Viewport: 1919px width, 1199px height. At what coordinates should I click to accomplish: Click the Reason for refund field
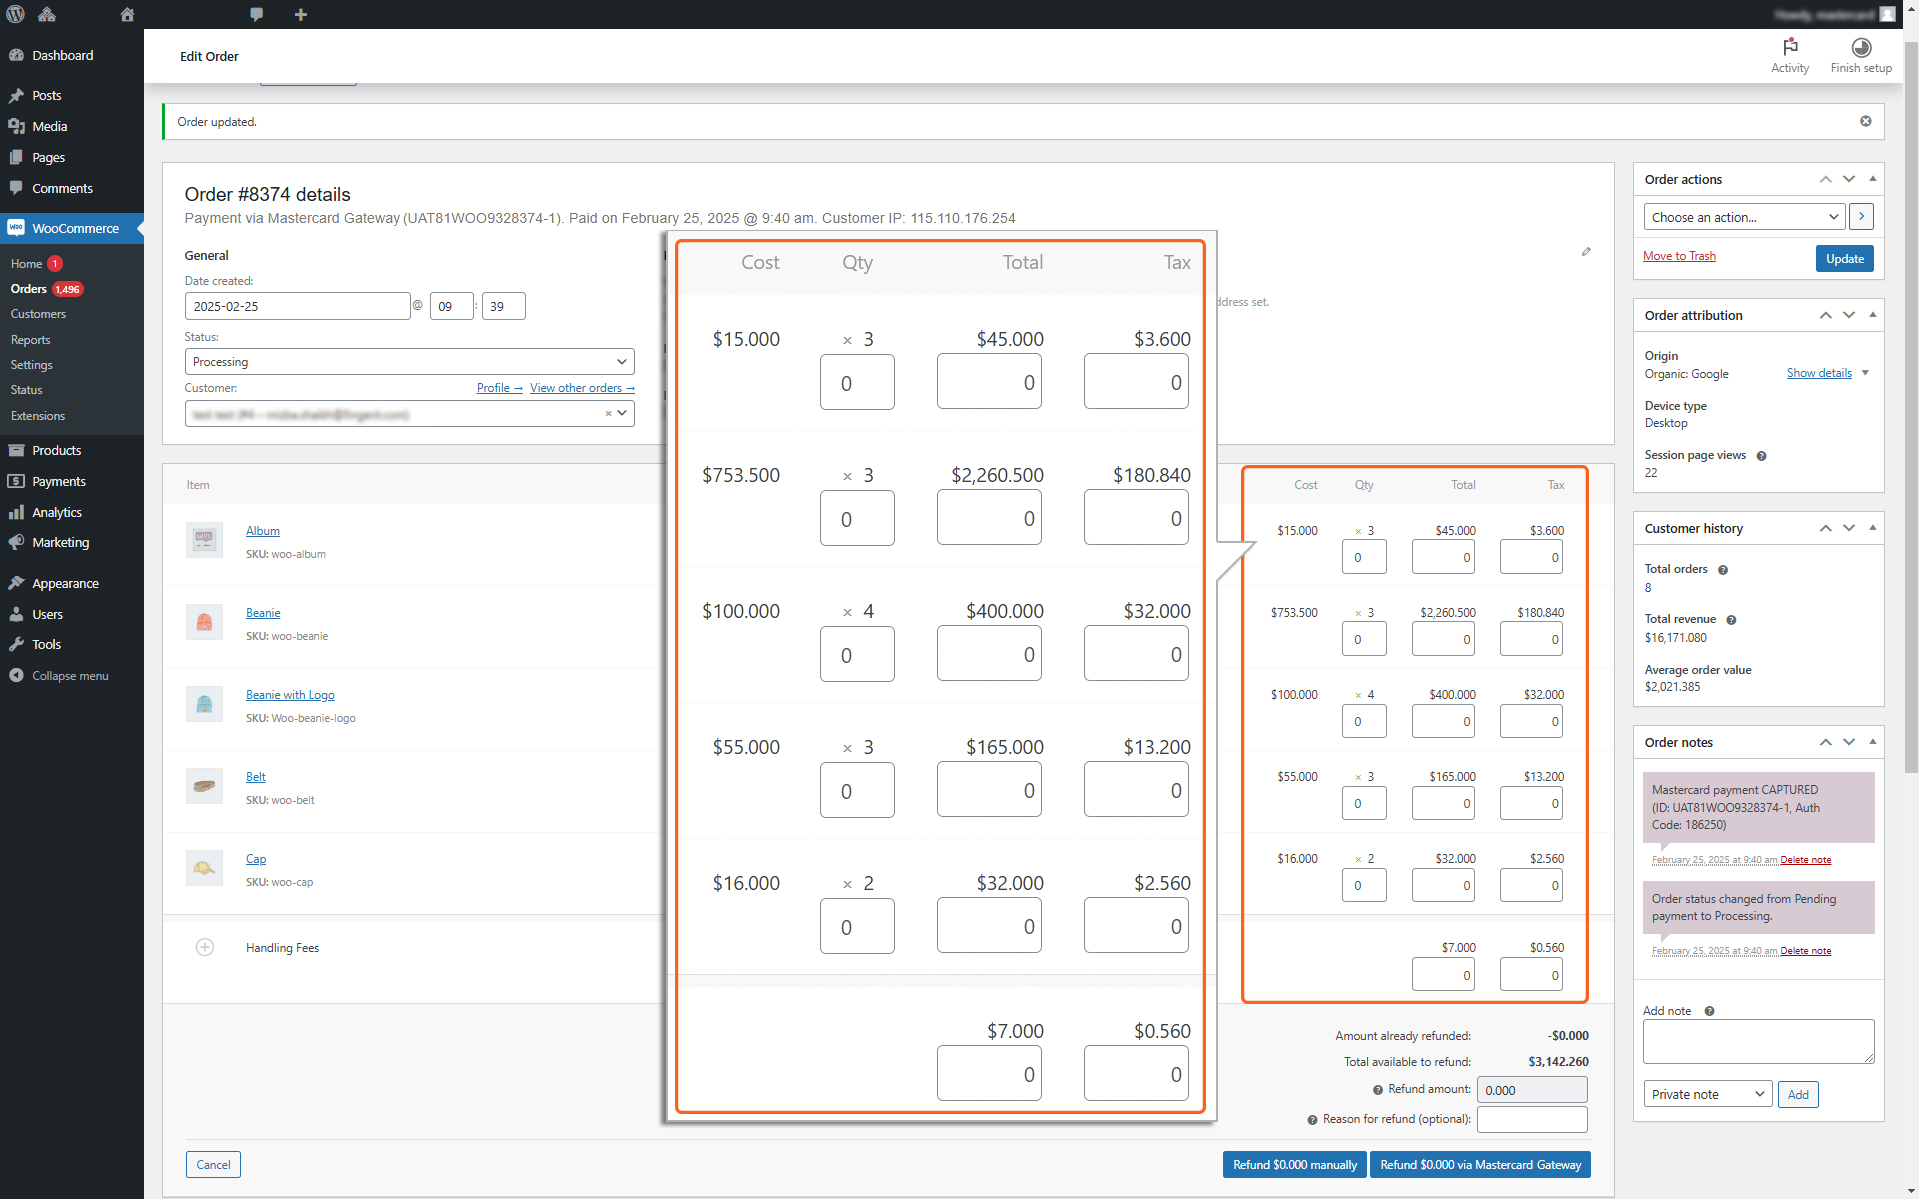click(1532, 1119)
